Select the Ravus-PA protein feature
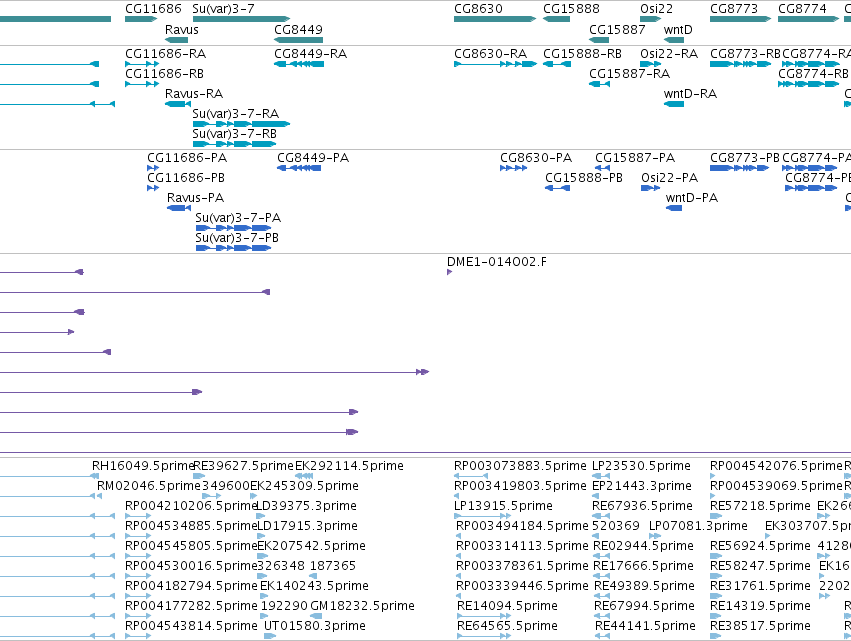Image resolution: width=851 pixels, height=641 pixels. 179,208
